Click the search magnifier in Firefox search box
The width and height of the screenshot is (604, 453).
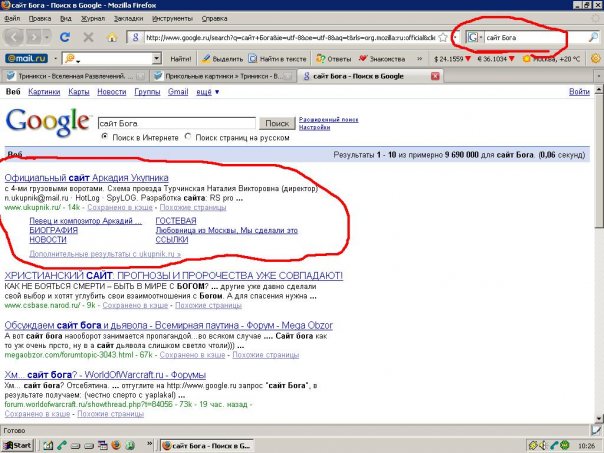593,37
